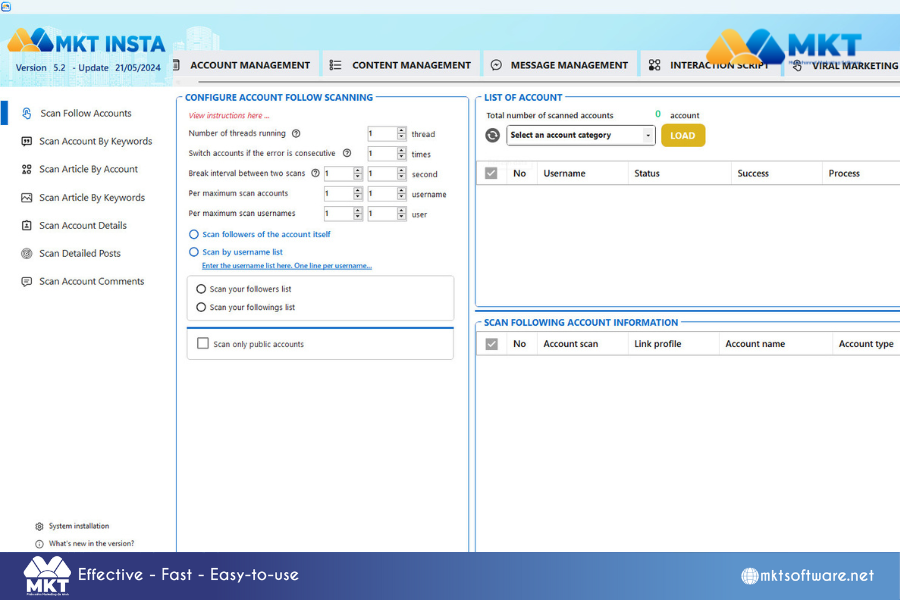Click the threads running spinner arrows
The height and width of the screenshot is (600, 900).
(401, 134)
